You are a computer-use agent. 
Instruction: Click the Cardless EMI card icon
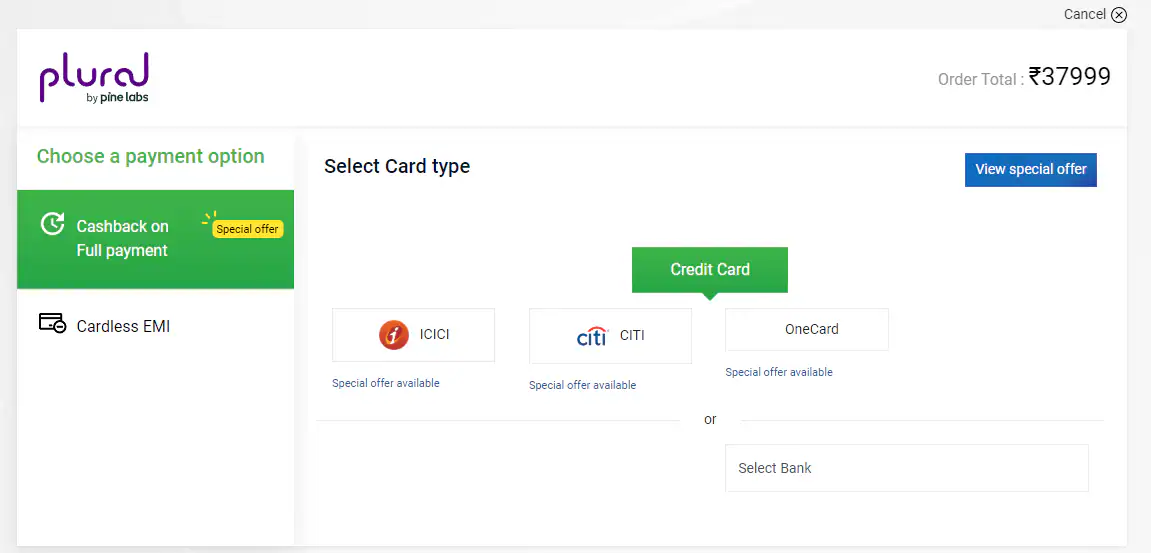(52, 324)
